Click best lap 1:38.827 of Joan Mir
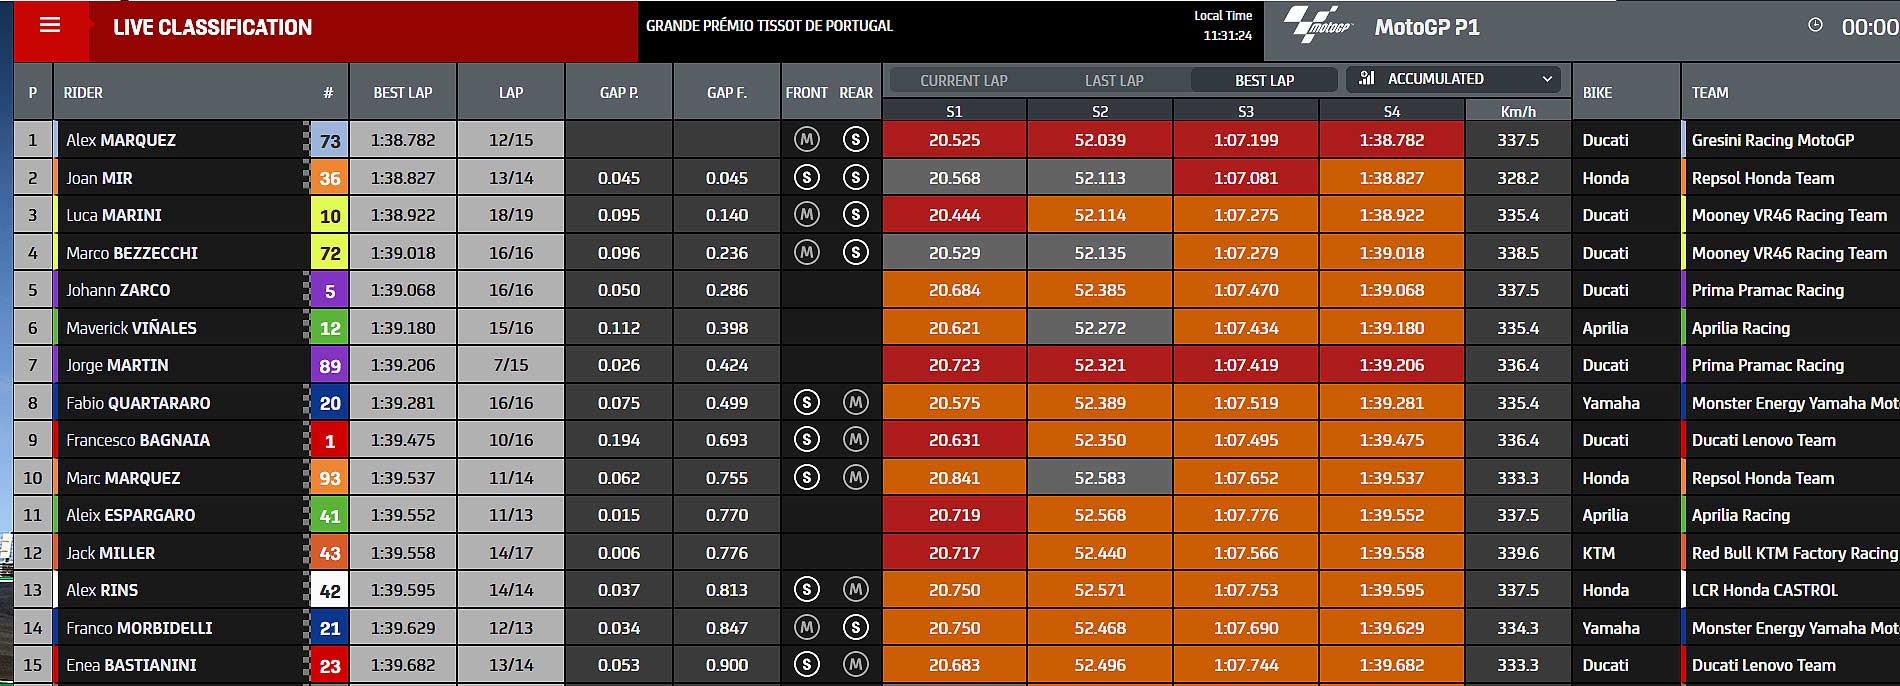This screenshot has width=1900, height=686. (403, 178)
